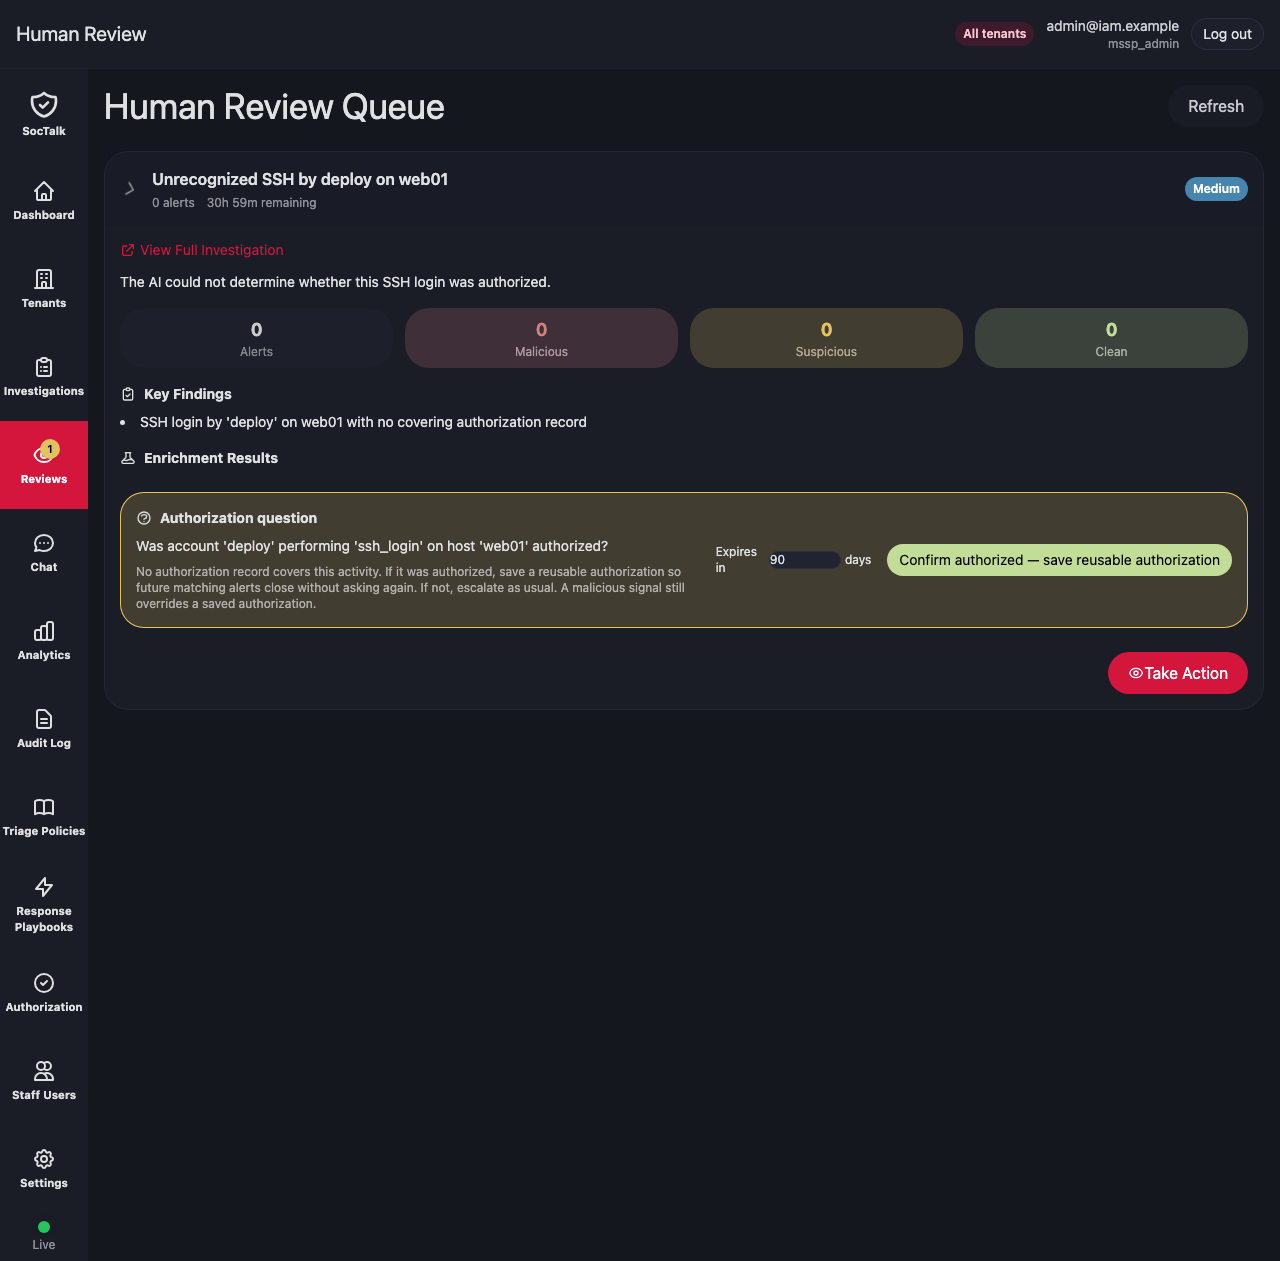Open SocTalk shield logo in sidebar

44,113
